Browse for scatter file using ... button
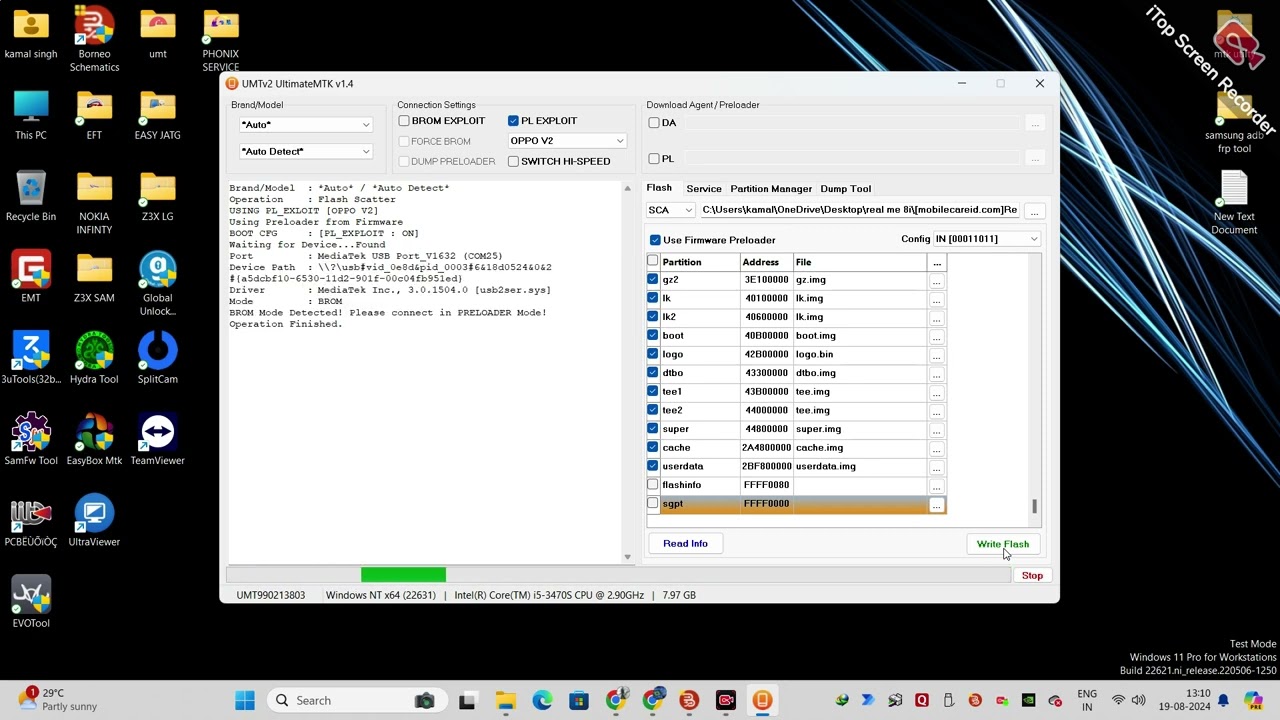This screenshot has height=720, width=1280. [x=1035, y=211]
